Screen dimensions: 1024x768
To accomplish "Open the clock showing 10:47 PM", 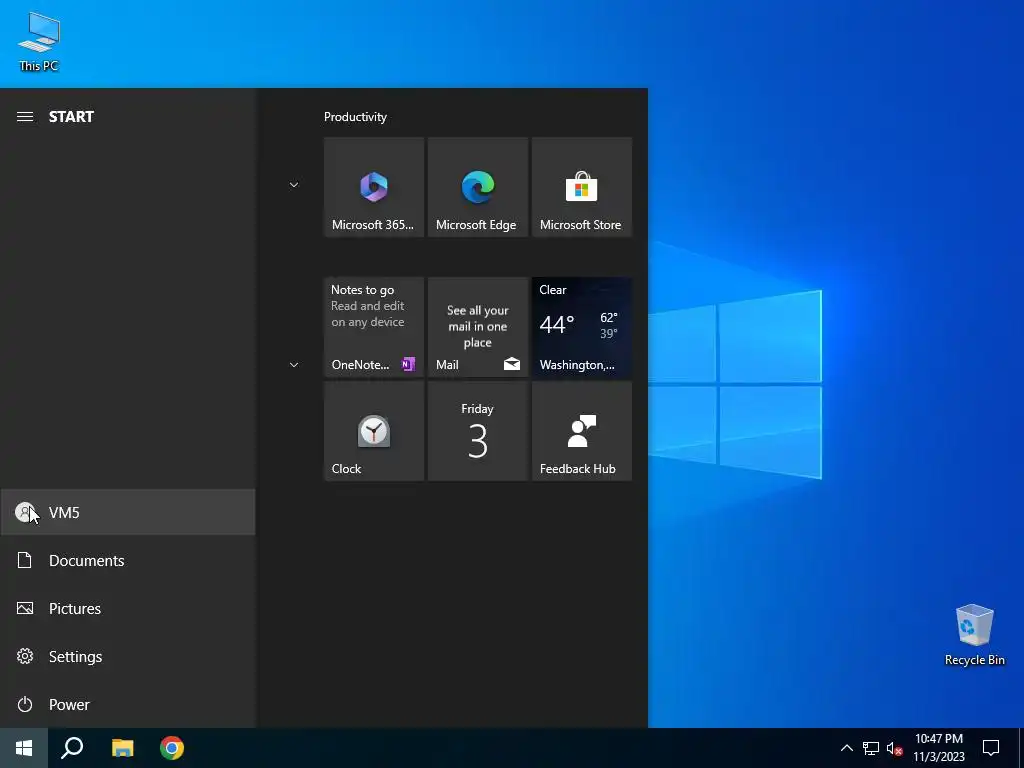I will 938,748.
